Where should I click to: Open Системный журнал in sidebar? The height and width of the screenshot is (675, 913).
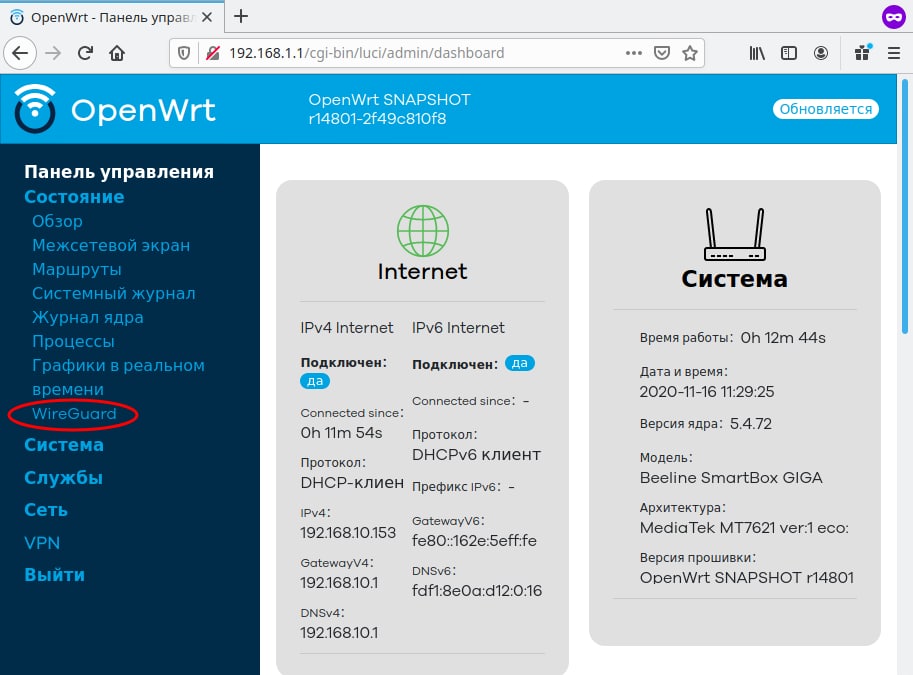(114, 293)
